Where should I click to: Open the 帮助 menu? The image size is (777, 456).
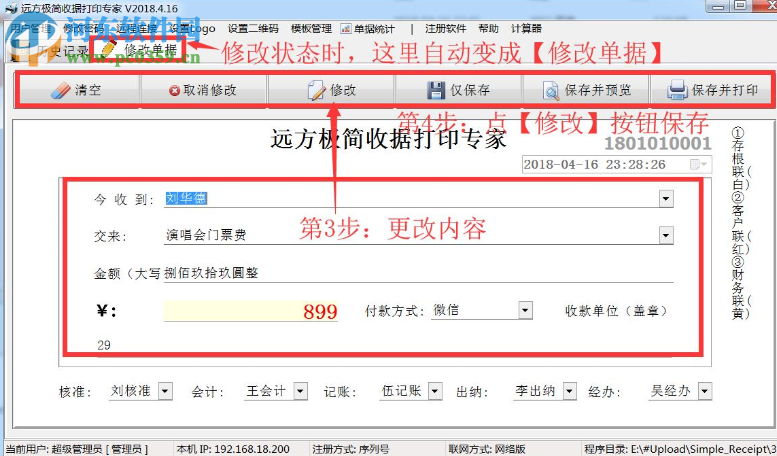(488, 29)
